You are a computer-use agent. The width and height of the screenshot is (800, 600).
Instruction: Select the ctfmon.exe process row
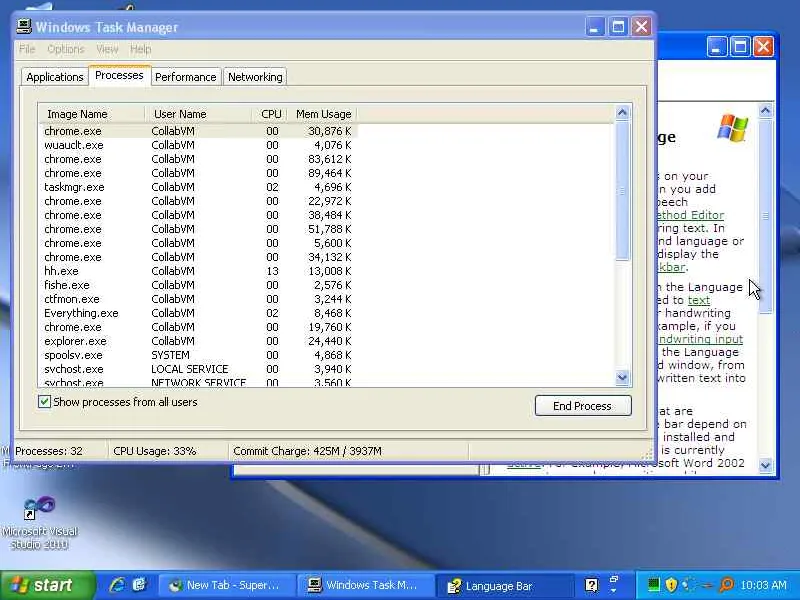coord(198,299)
